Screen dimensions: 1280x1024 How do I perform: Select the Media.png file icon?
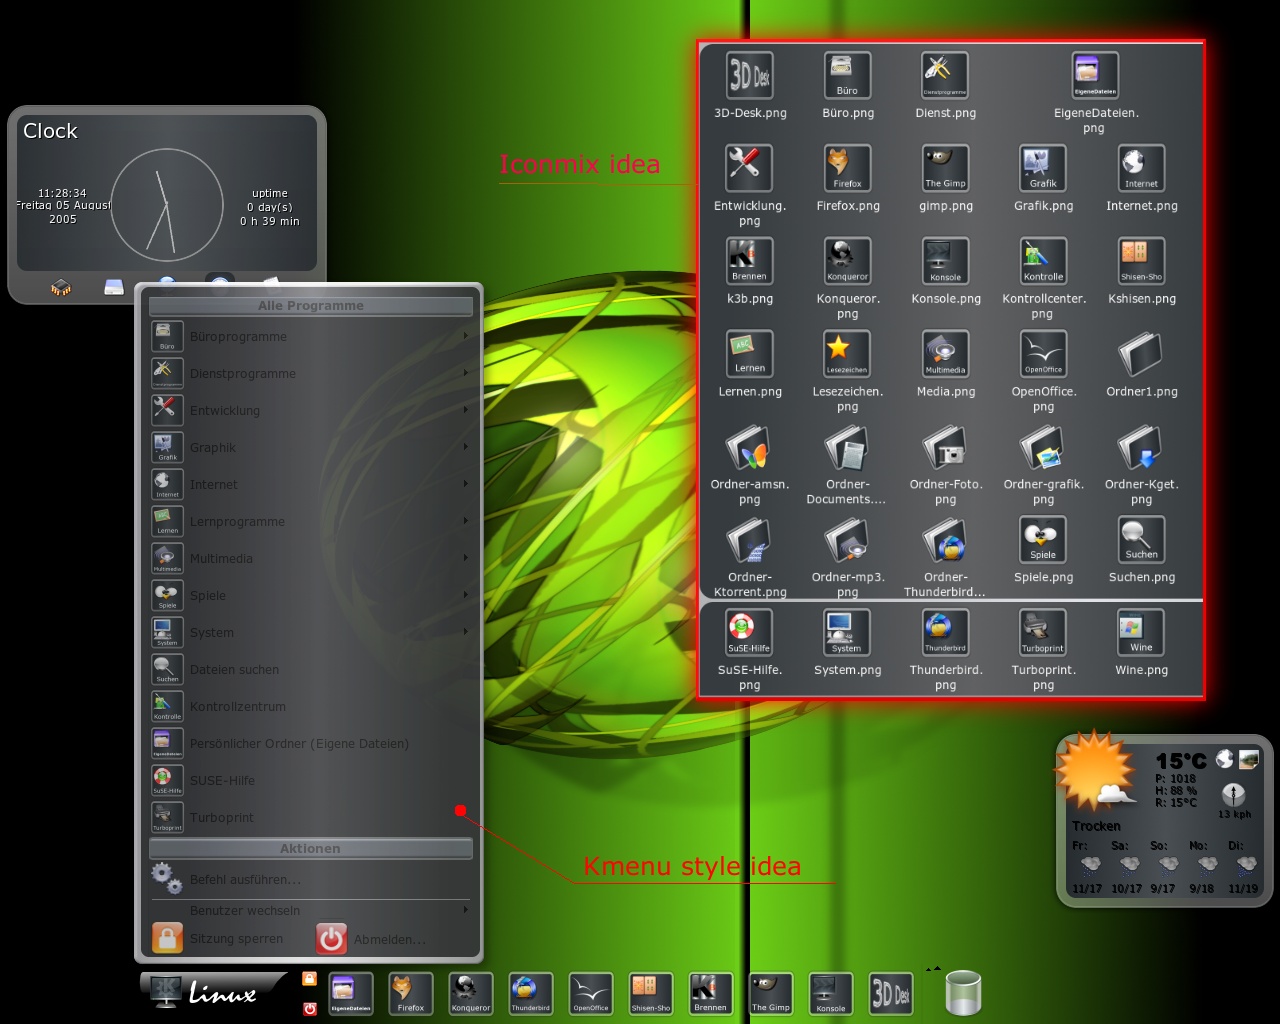tap(945, 354)
